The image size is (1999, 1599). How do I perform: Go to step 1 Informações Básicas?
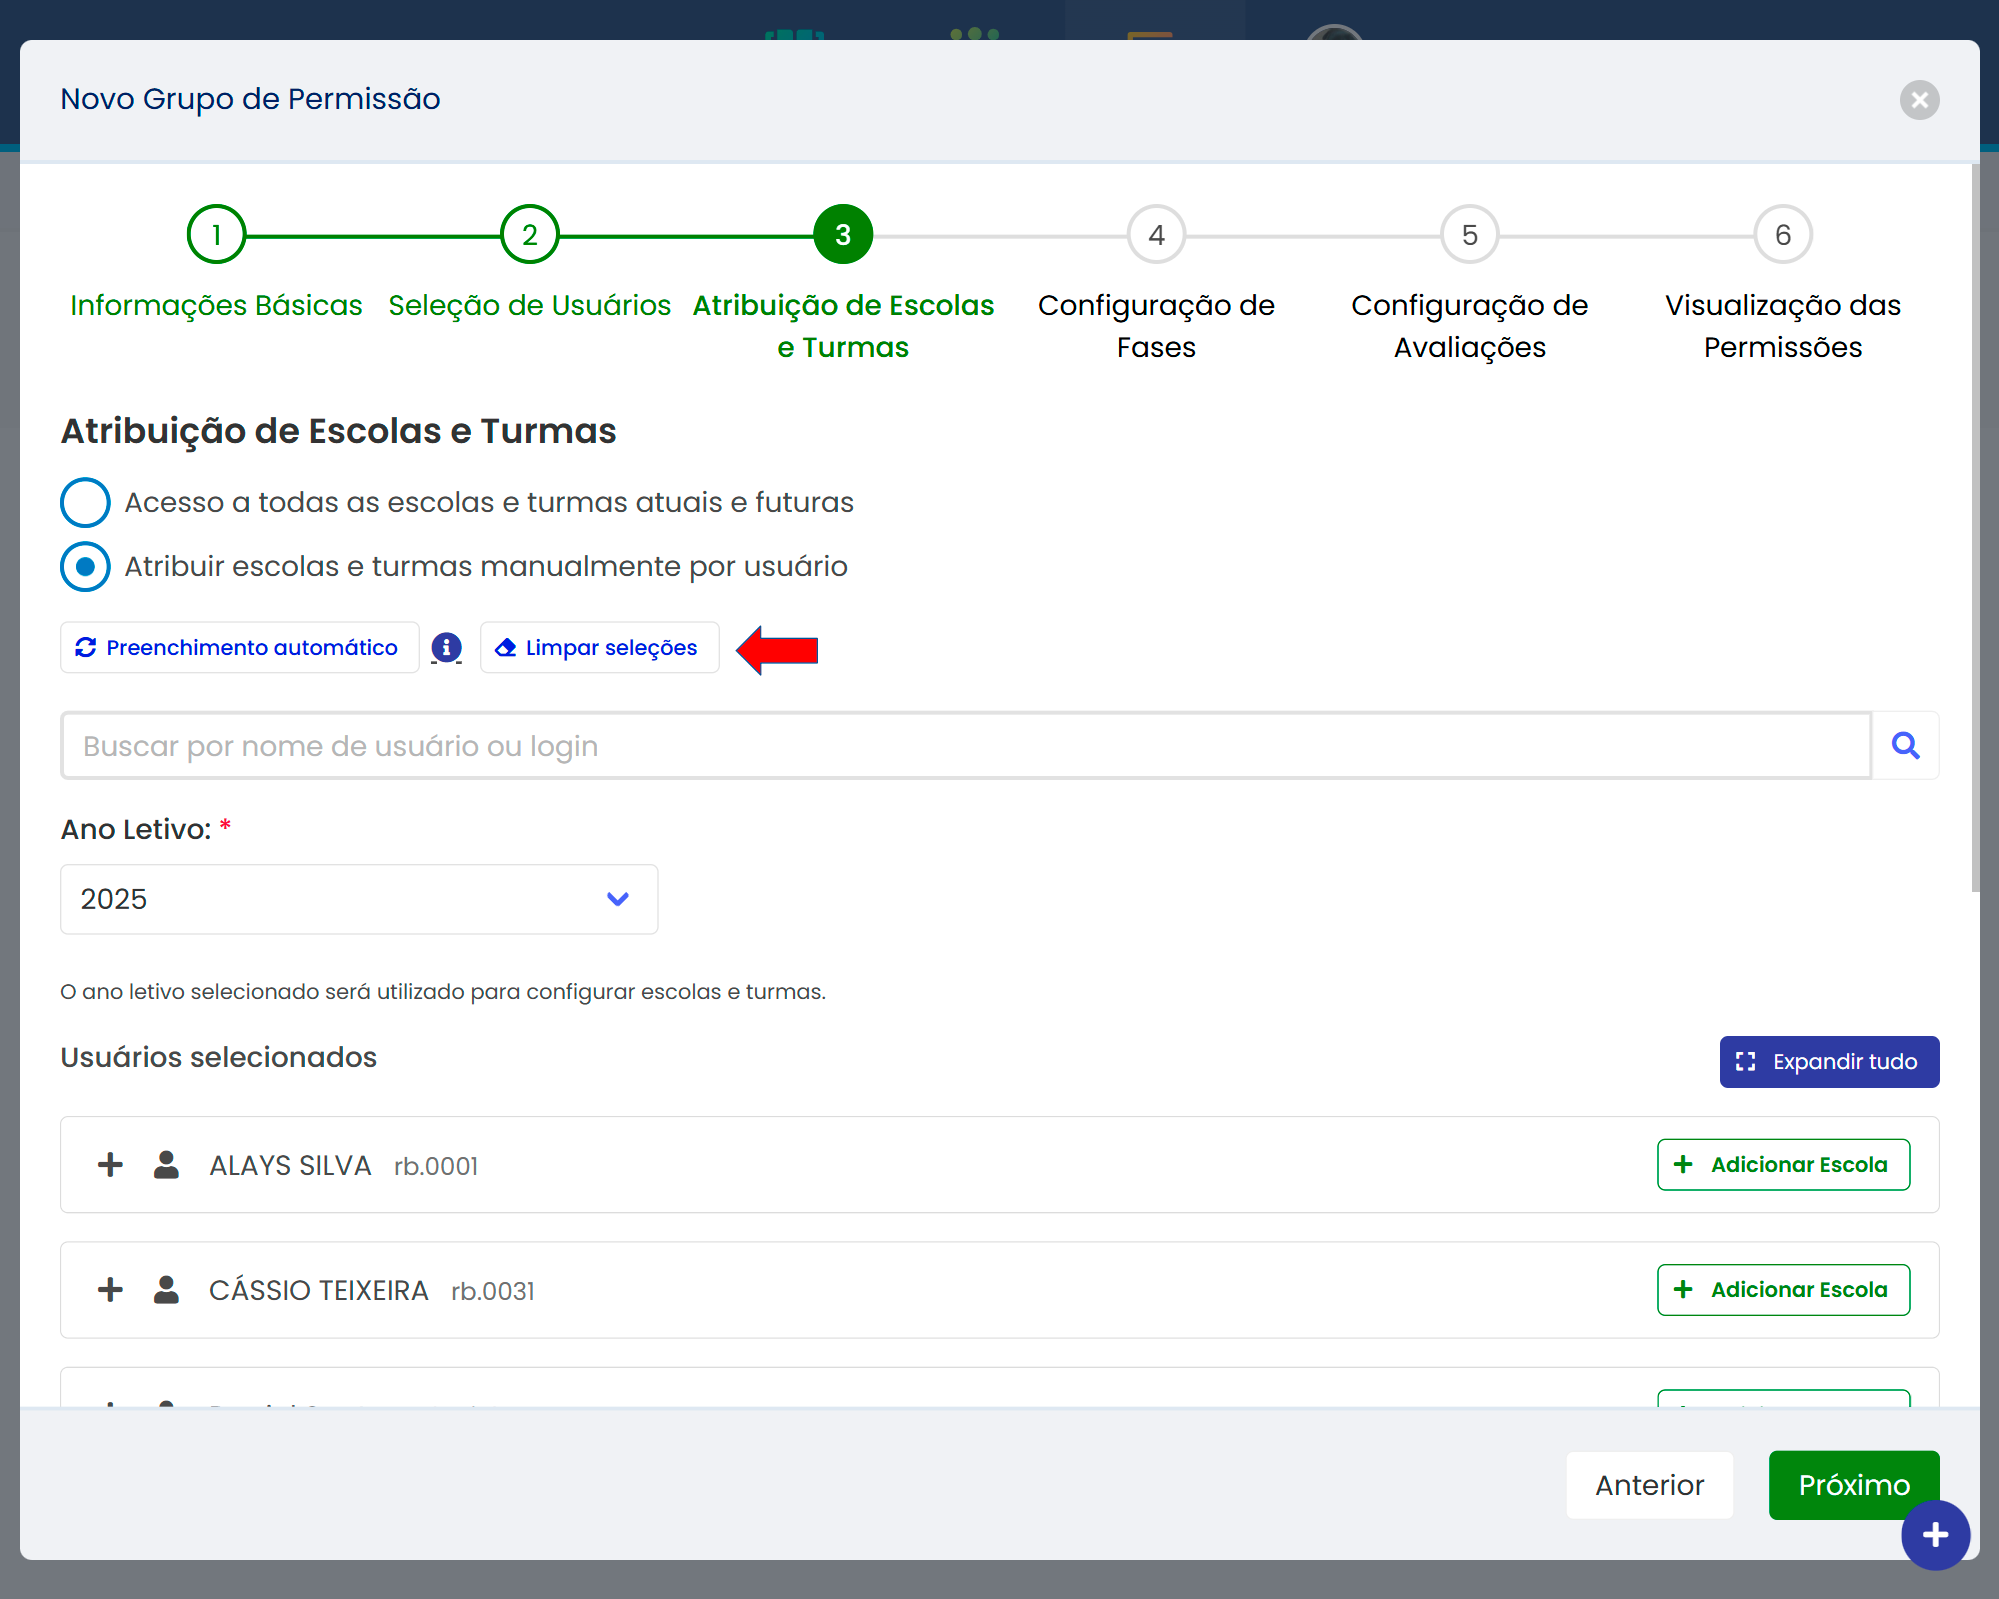coord(216,235)
